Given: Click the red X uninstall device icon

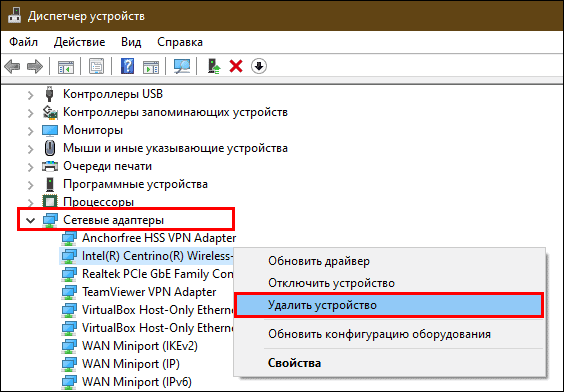Looking at the screenshot, I should (x=236, y=66).
